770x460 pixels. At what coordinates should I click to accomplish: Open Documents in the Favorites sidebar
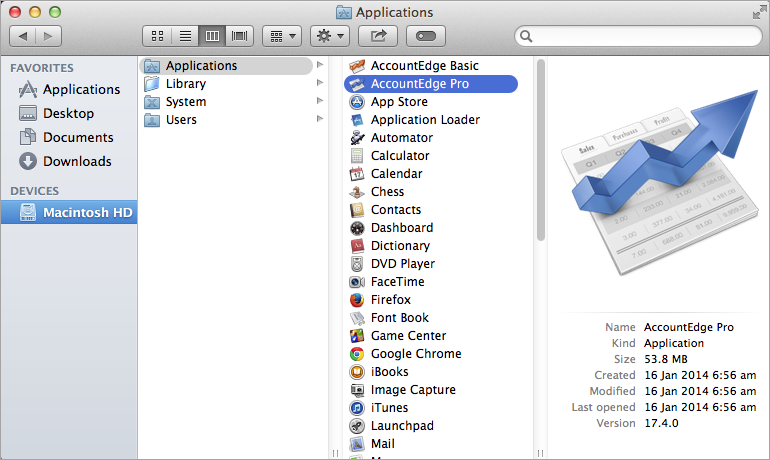coord(78,137)
